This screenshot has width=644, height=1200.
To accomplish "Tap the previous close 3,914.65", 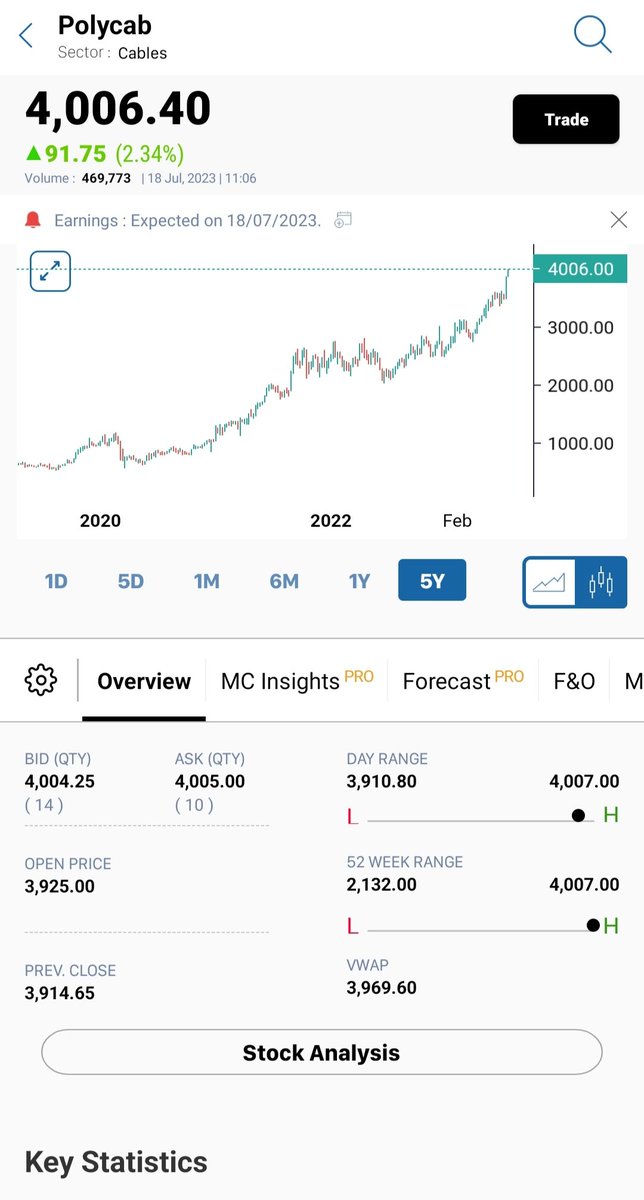I will 60,993.
